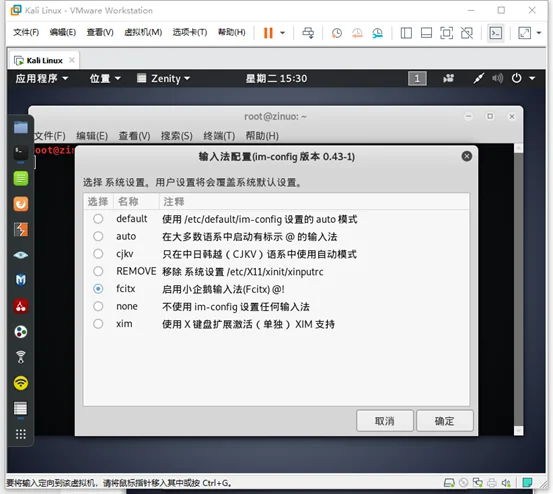Open VMware 编辑(E) menu
Image resolution: width=553 pixels, height=494 pixels.
(62, 32)
